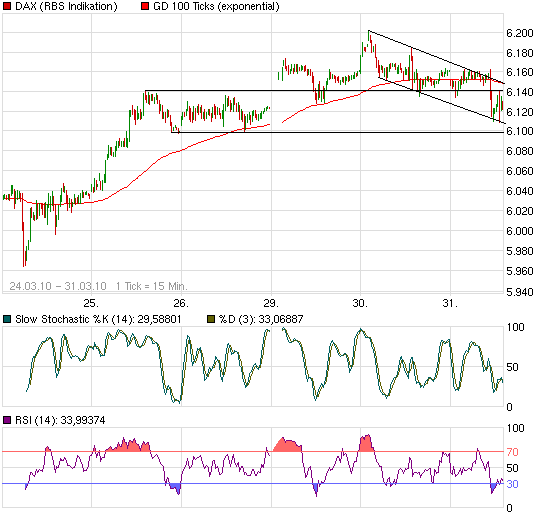Click the purple RSI (14) legend swatch
The width and height of the screenshot is (545, 516).
tap(7, 420)
